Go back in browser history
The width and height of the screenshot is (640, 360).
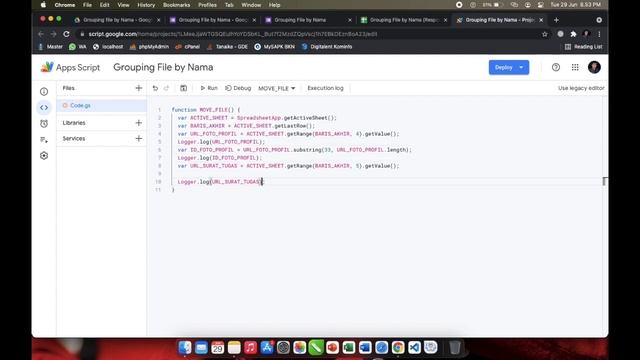[41, 34]
